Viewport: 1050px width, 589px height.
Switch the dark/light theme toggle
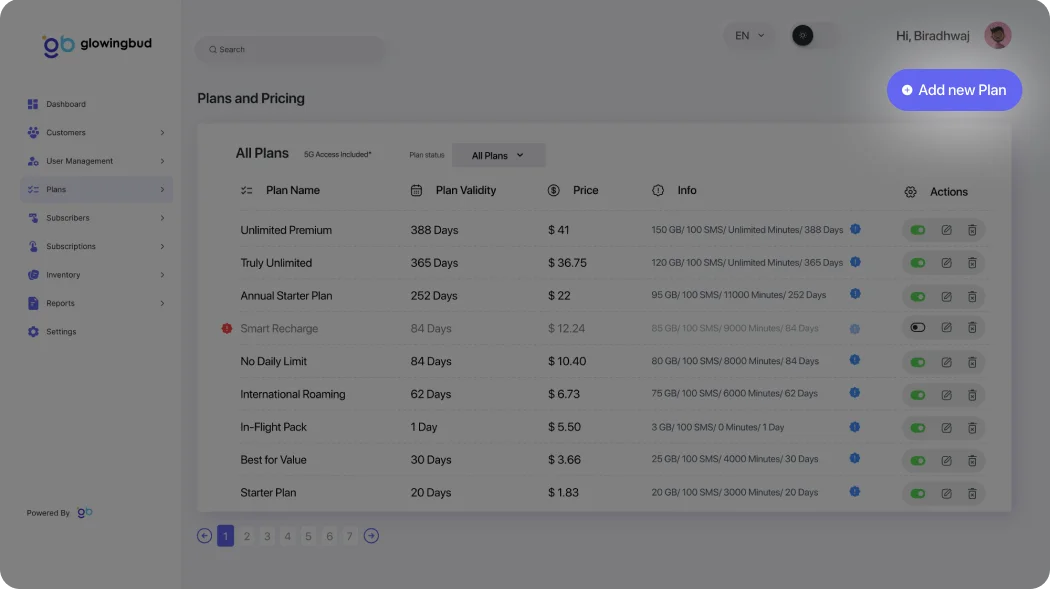(815, 36)
